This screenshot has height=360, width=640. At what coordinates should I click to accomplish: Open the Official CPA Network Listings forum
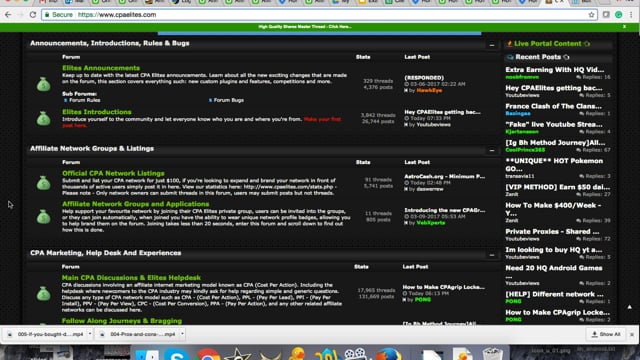[x=113, y=173]
